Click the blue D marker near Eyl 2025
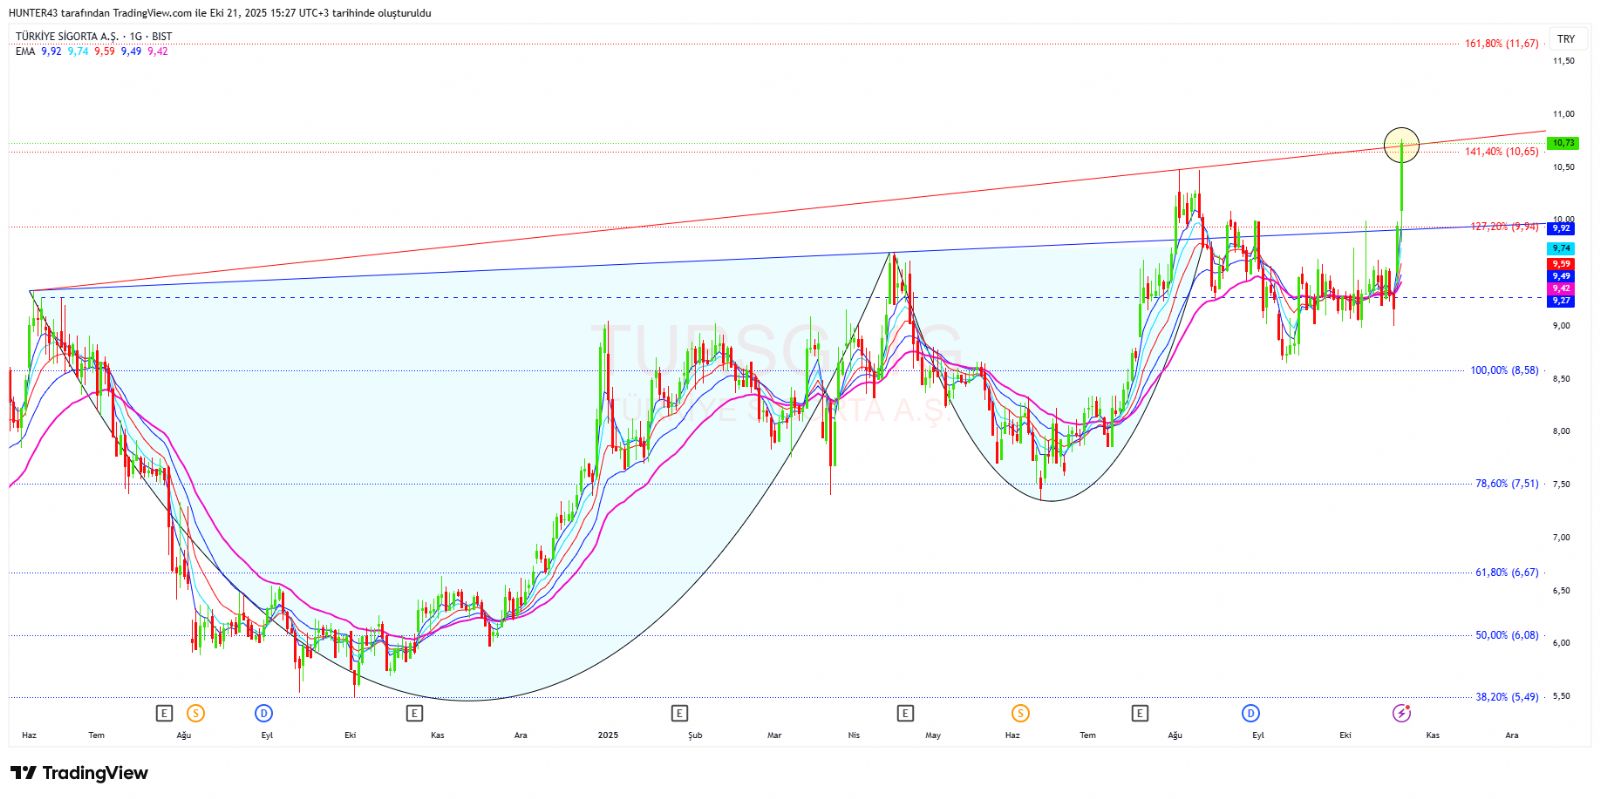Screen dimensions: 1600x799 (1250, 713)
